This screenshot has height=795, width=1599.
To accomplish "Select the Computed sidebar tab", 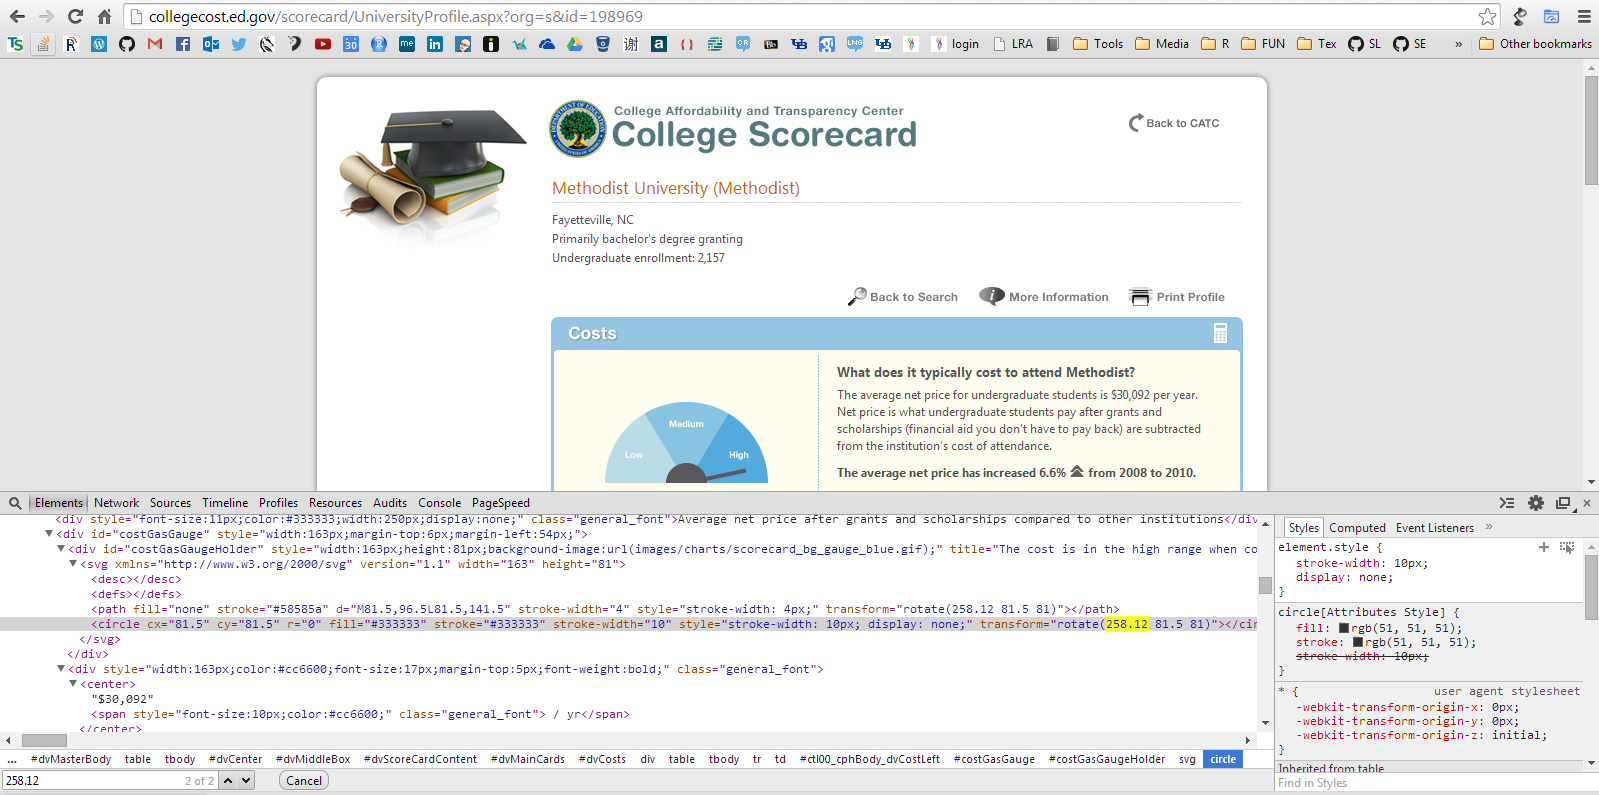I will coord(1357,528).
